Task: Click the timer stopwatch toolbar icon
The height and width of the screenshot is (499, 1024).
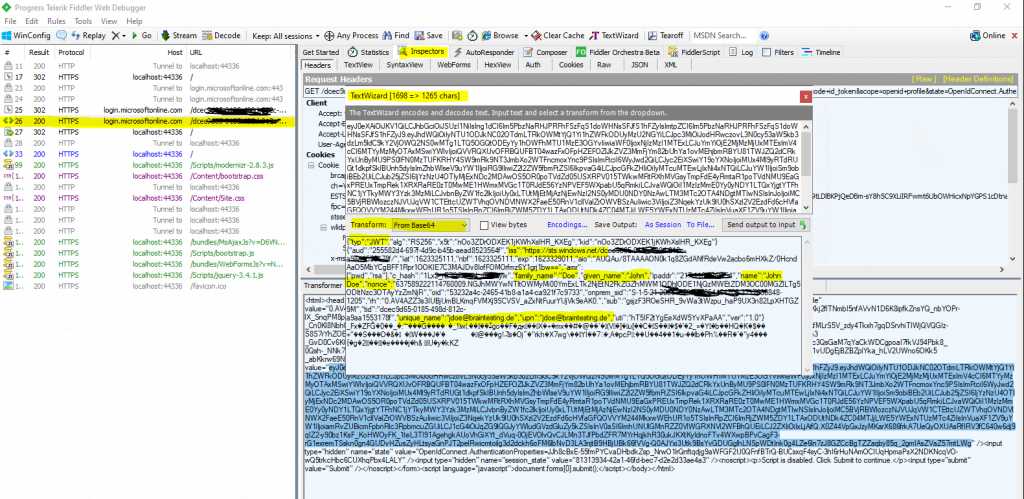Action: [x=470, y=35]
